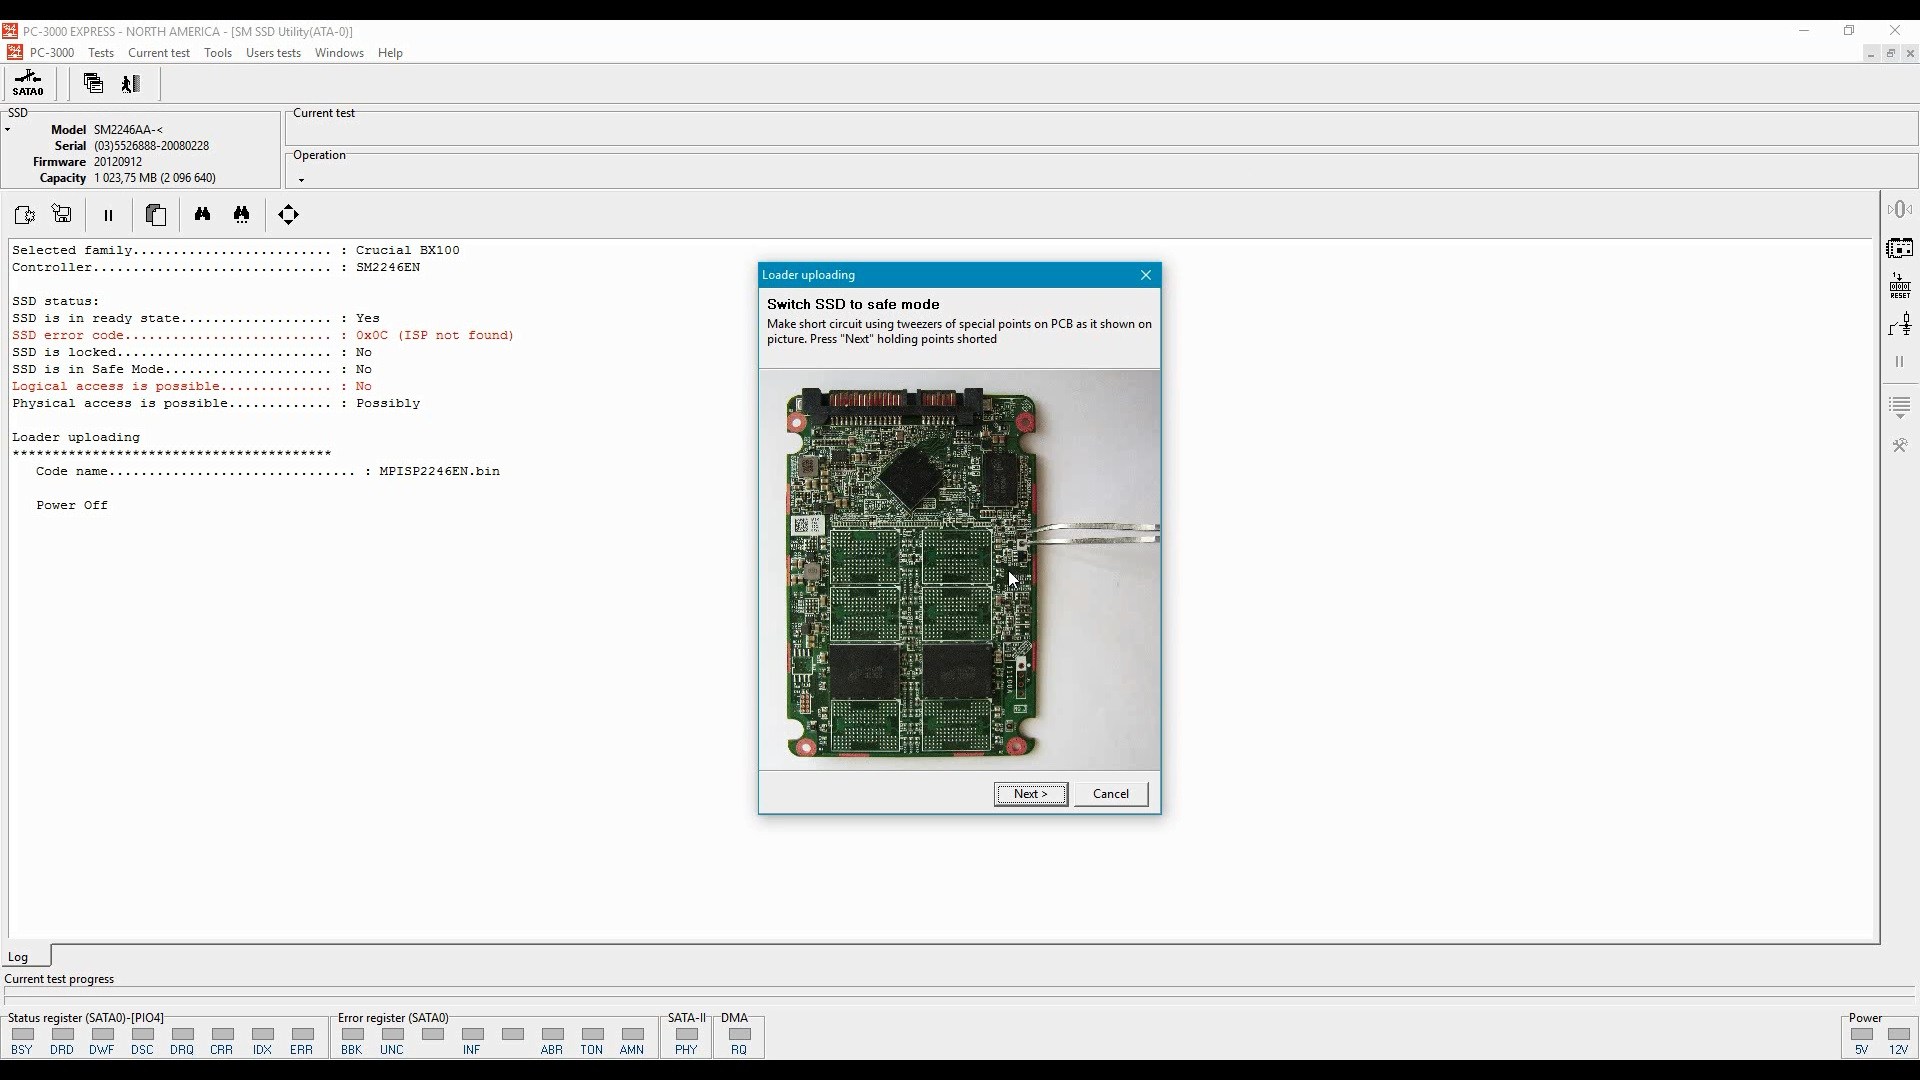
Task: Click the save log floppy disk icon
Action: (x=62, y=214)
